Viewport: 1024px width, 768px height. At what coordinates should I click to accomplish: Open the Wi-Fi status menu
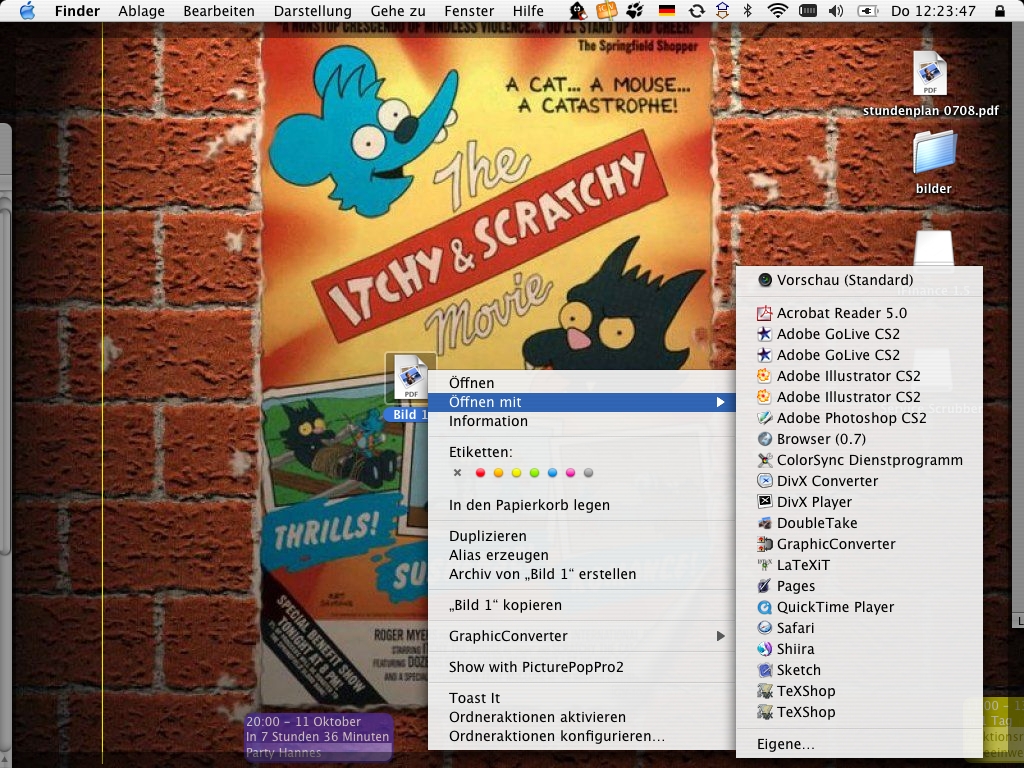pyautogui.click(x=777, y=10)
